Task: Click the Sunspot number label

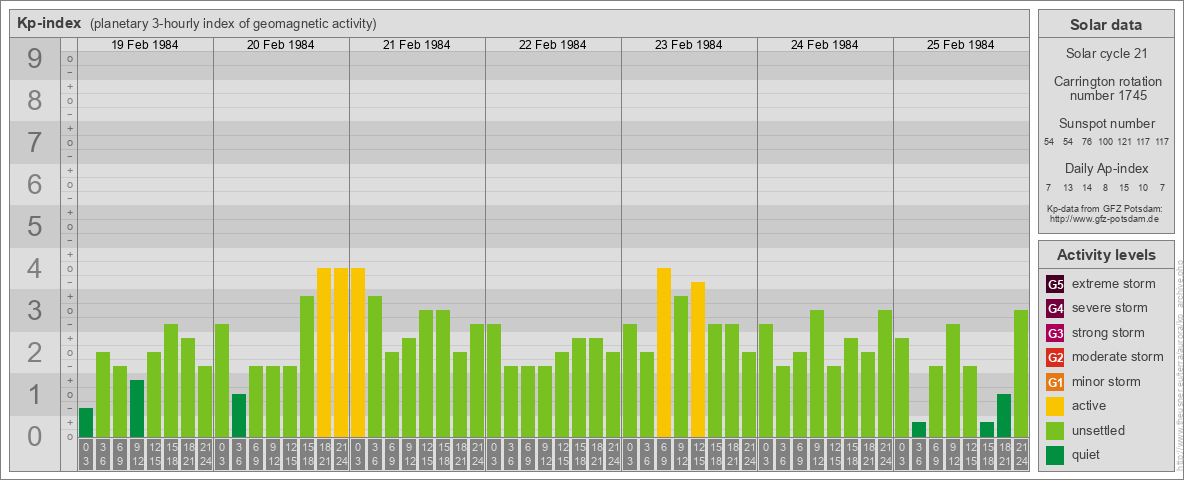Action: pyautogui.click(x=1106, y=124)
